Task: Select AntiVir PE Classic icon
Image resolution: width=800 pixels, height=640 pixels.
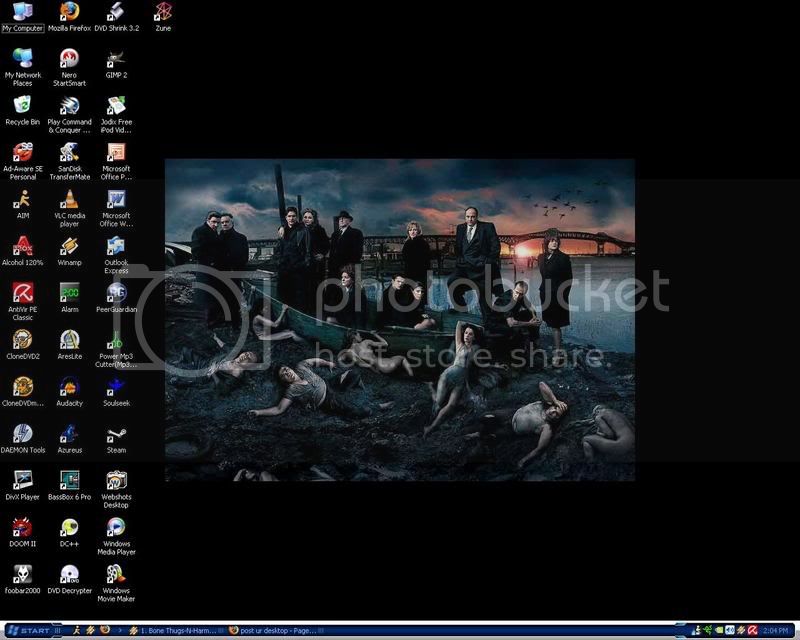Action: pos(22,302)
